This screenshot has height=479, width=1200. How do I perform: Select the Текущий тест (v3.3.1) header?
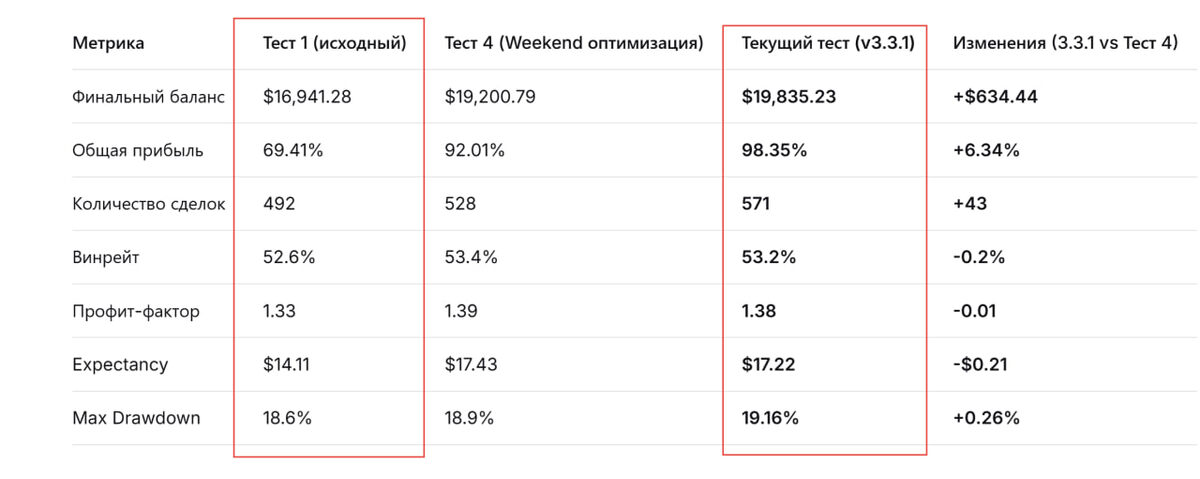point(828,43)
